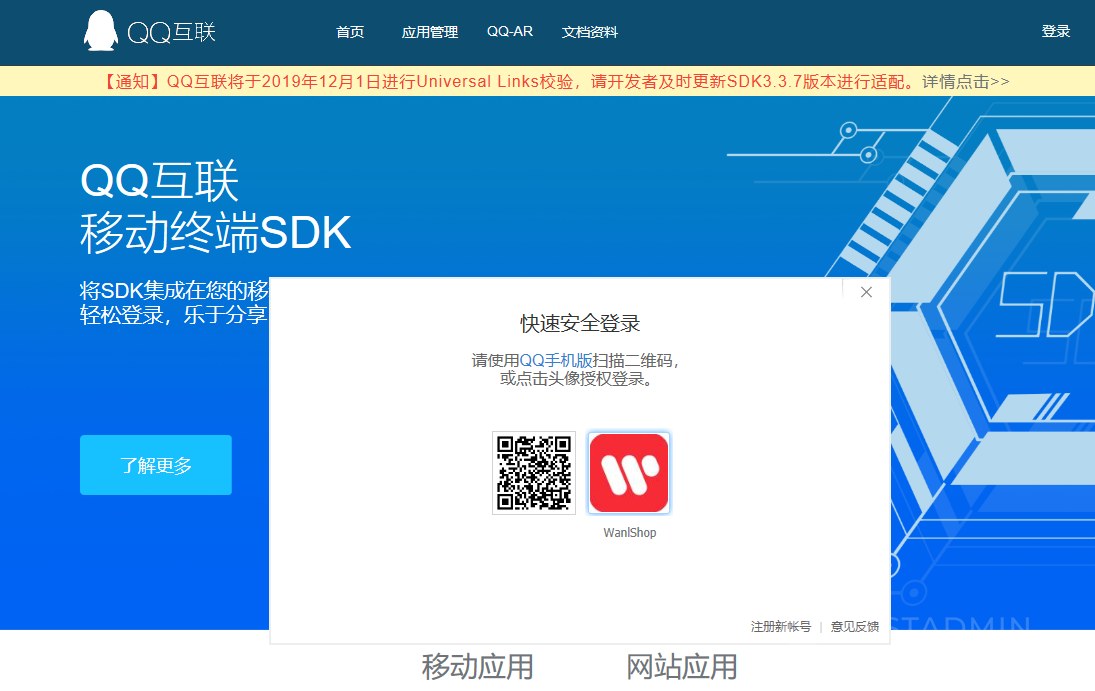Click the 登录 link in header
The height and width of the screenshot is (691, 1095).
tap(1055, 31)
